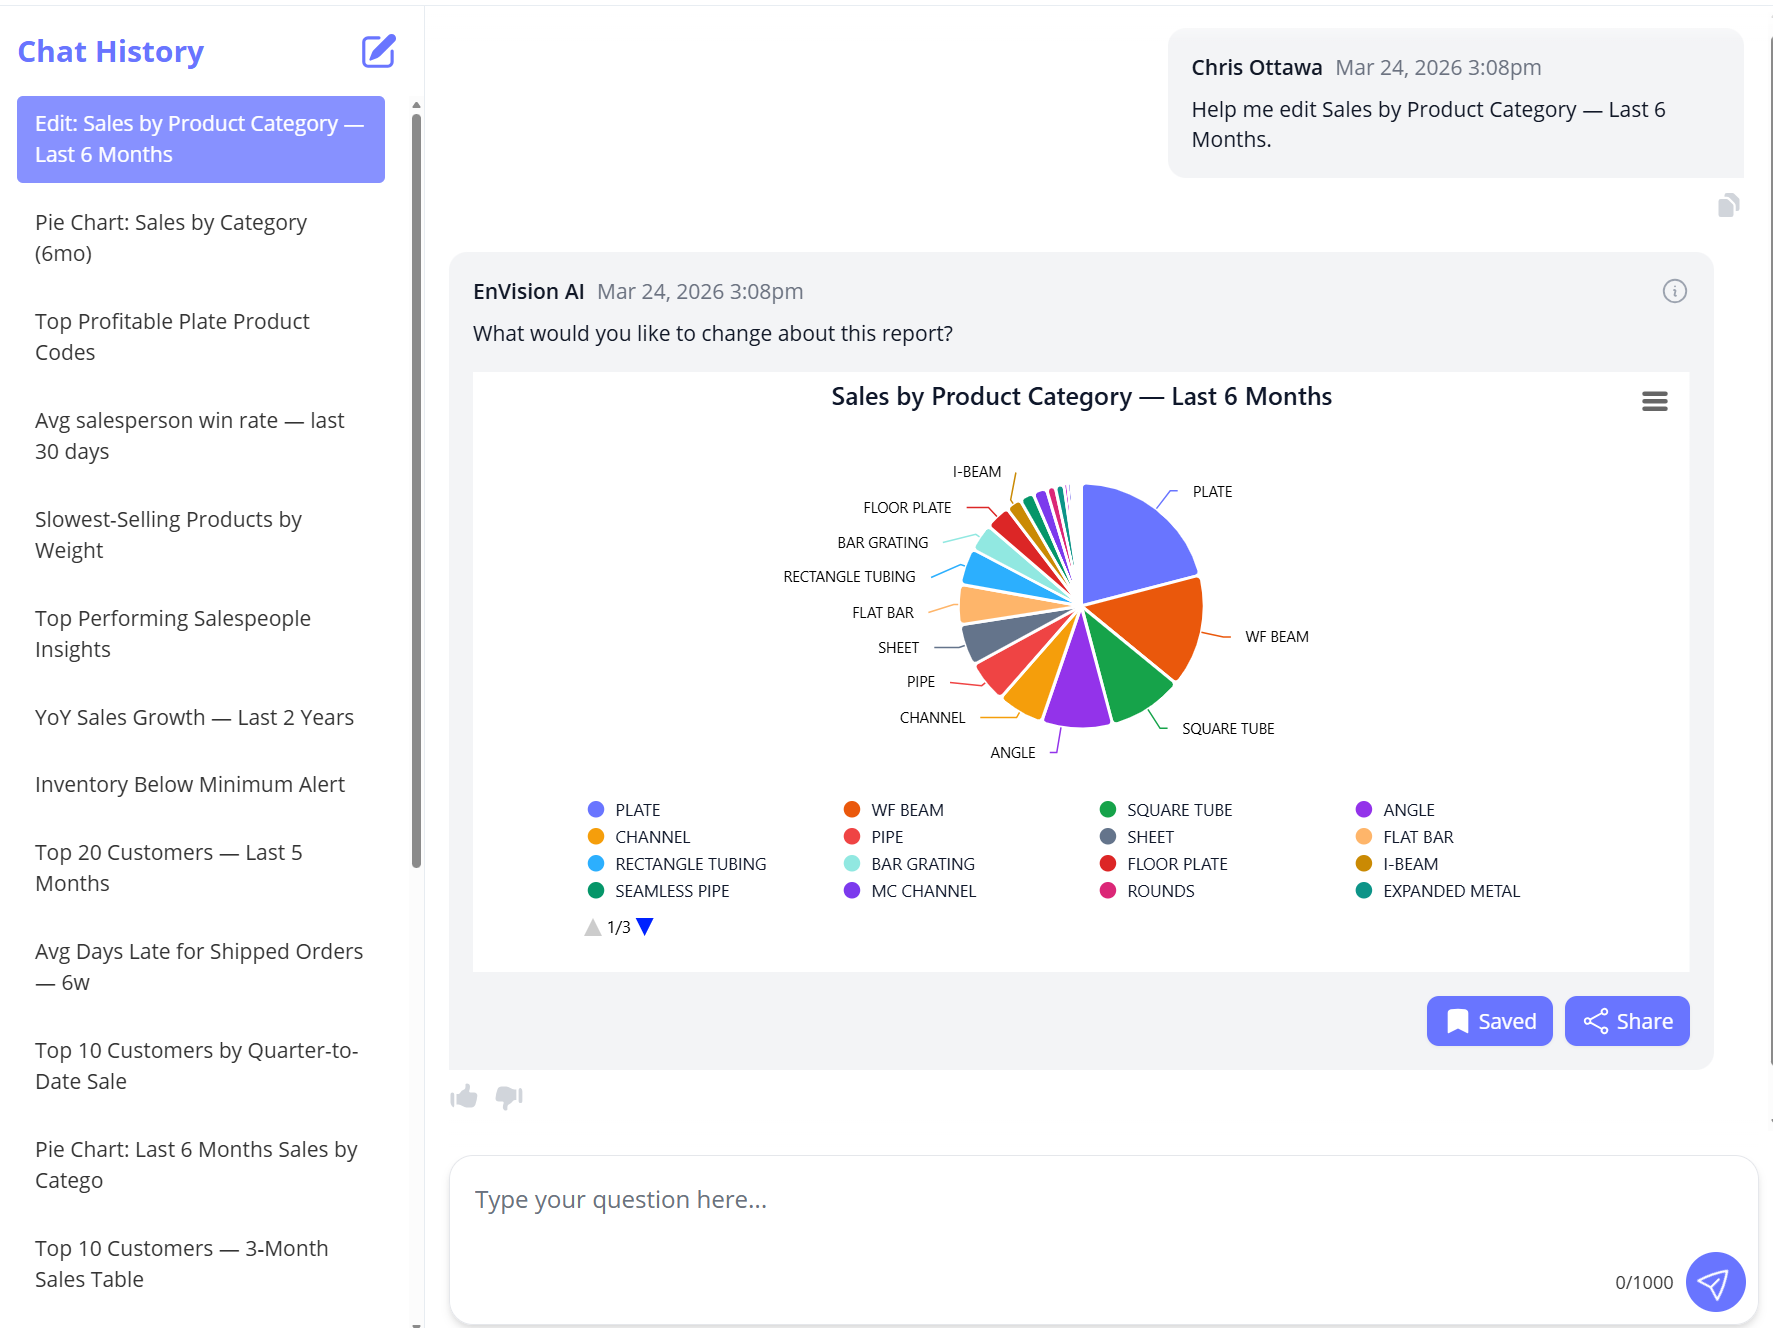
Task: Open 'Top 20 Customers — Last 5 Months' chat
Action: [x=201, y=868]
